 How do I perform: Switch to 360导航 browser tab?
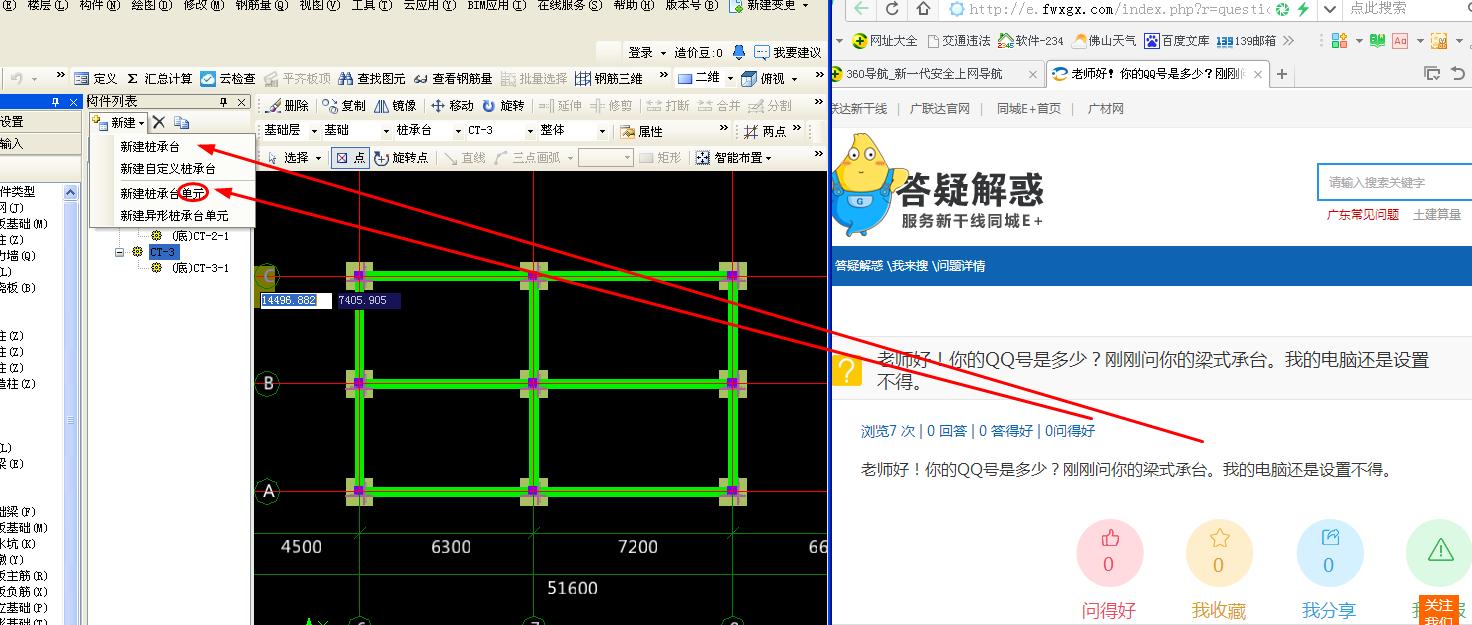[937, 74]
